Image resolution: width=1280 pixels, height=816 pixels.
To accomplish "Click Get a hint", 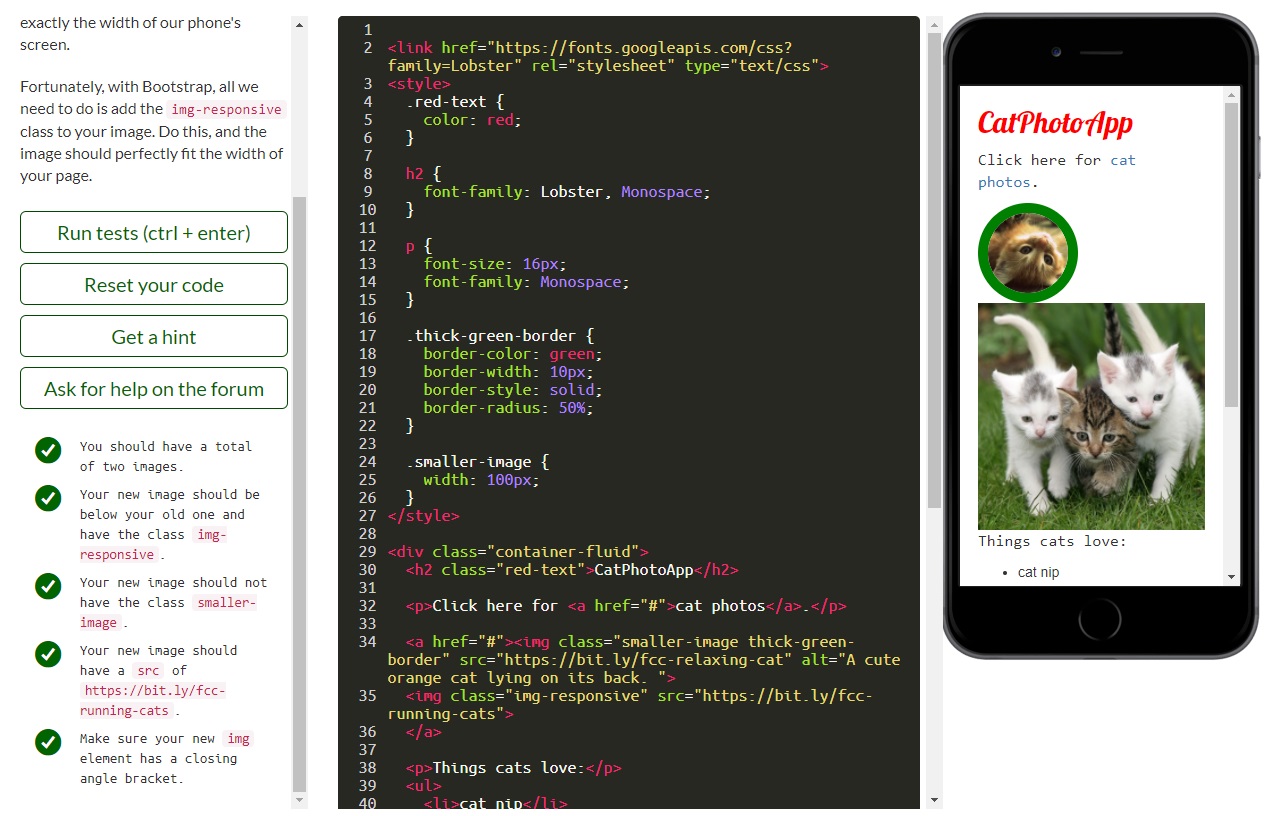I will [153, 336].
